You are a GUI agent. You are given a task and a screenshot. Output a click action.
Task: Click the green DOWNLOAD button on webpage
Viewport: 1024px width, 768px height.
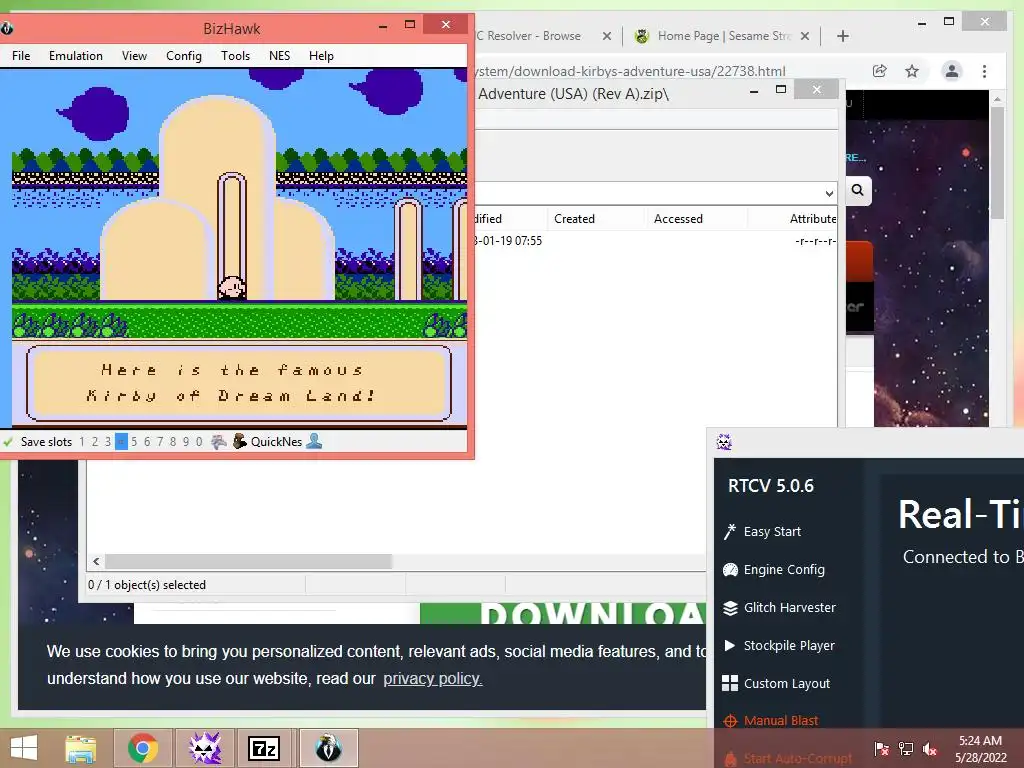563,613
